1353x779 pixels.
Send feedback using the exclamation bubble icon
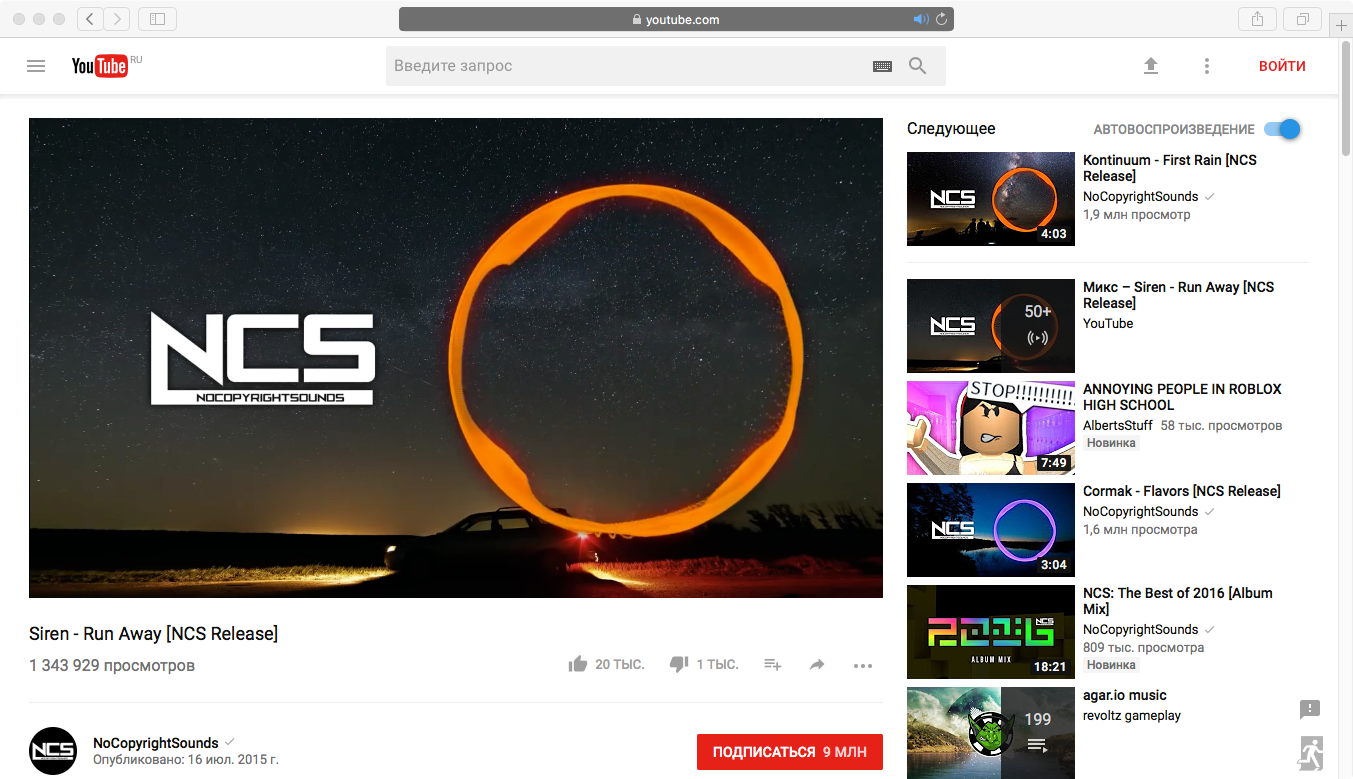[x=1310, y=709]
